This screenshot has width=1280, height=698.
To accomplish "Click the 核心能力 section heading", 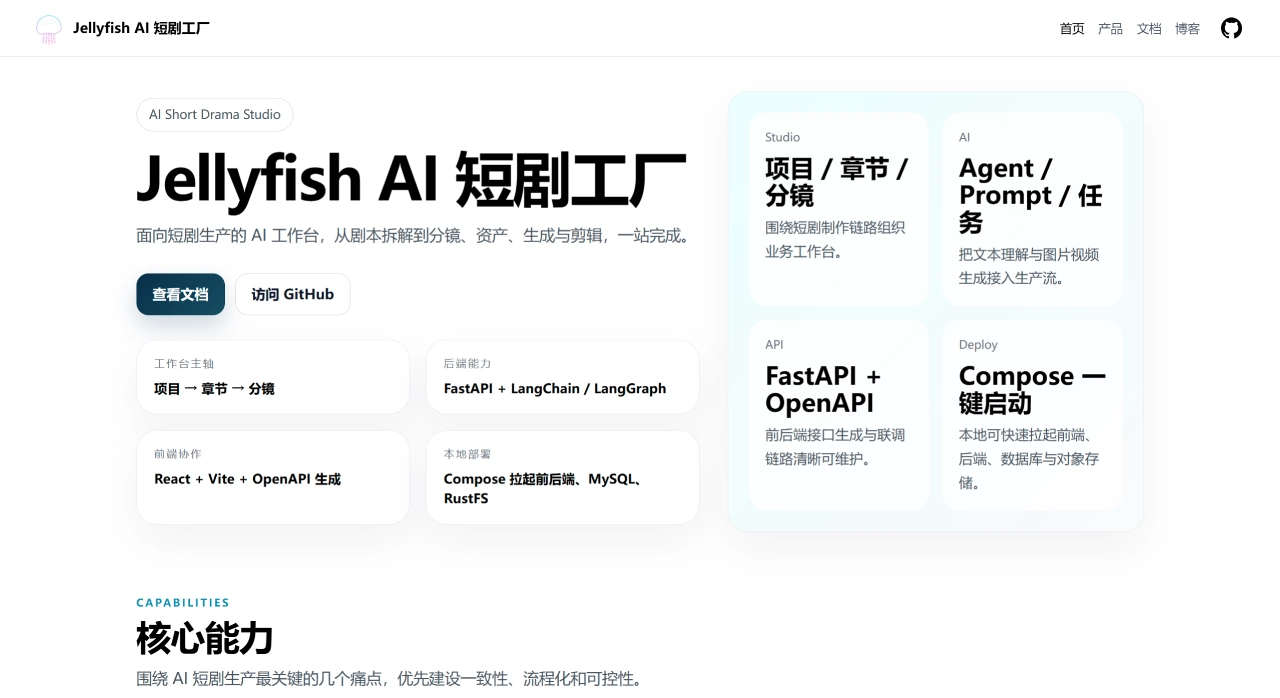I will tap(205, 638).
